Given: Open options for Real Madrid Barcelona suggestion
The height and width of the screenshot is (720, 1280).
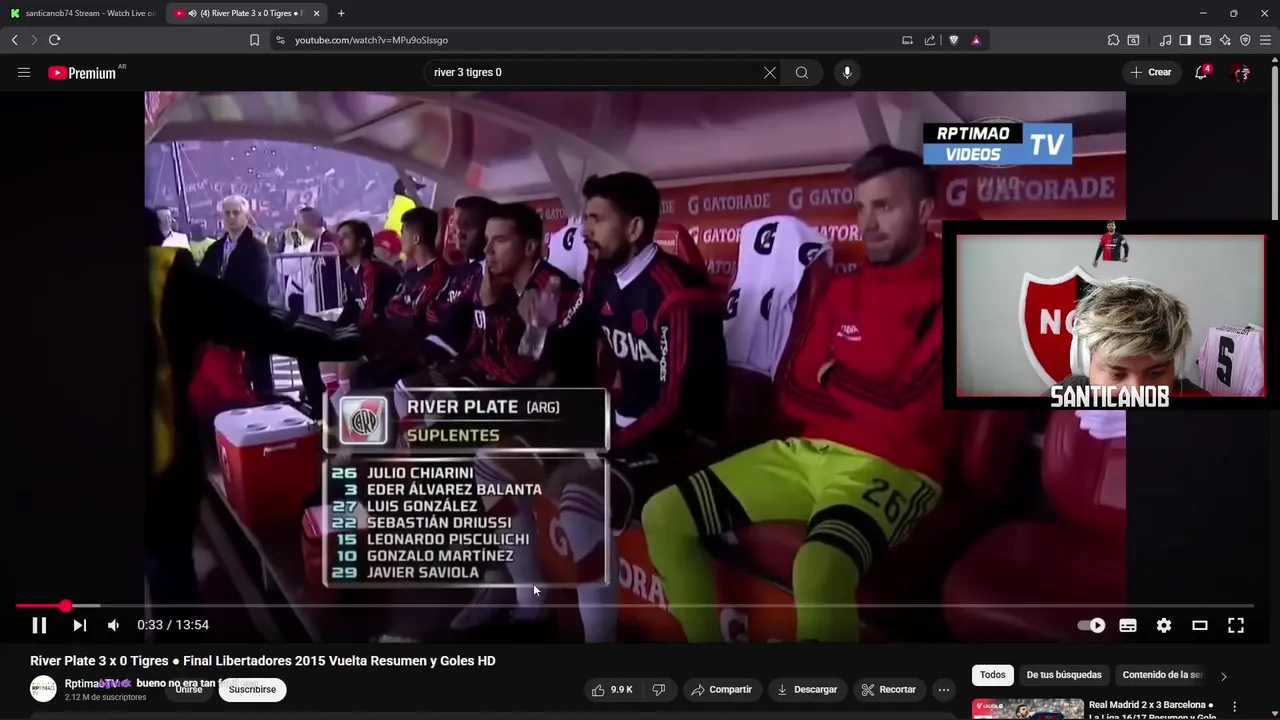Looking at the screenshot, I should [x=1234, y=707].
